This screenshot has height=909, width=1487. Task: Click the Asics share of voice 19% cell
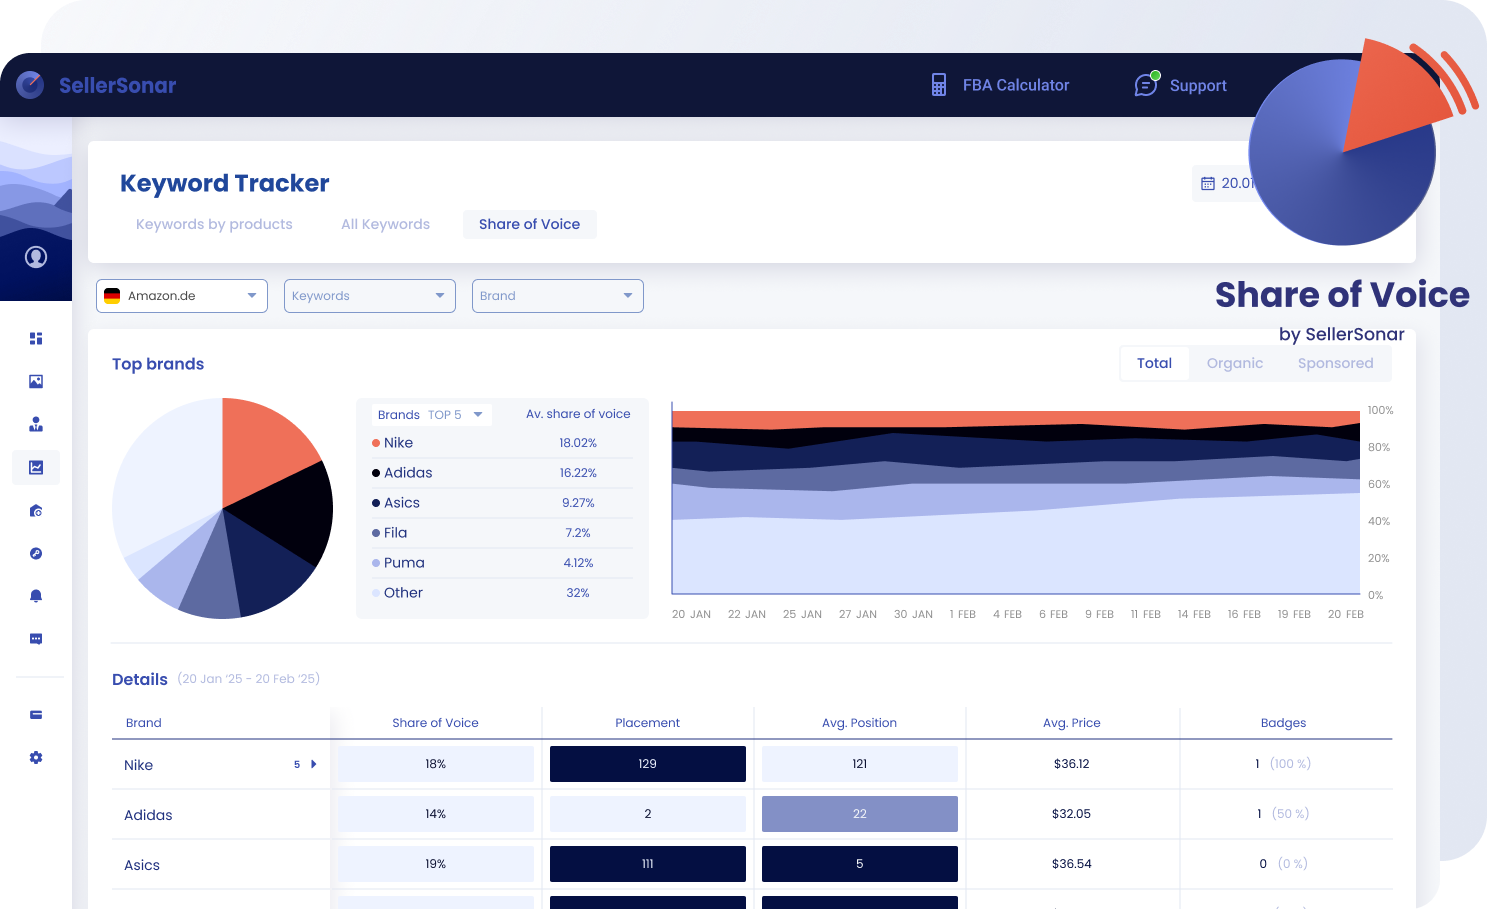point(435,864)
